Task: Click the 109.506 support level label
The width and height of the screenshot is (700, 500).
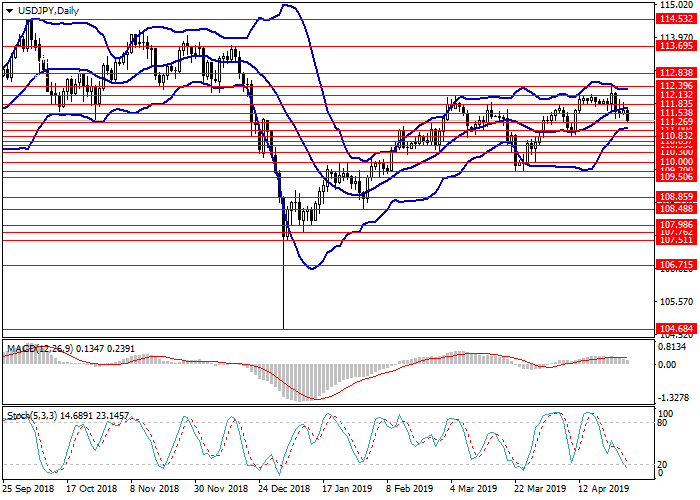Action: click(x=677, y=179)
